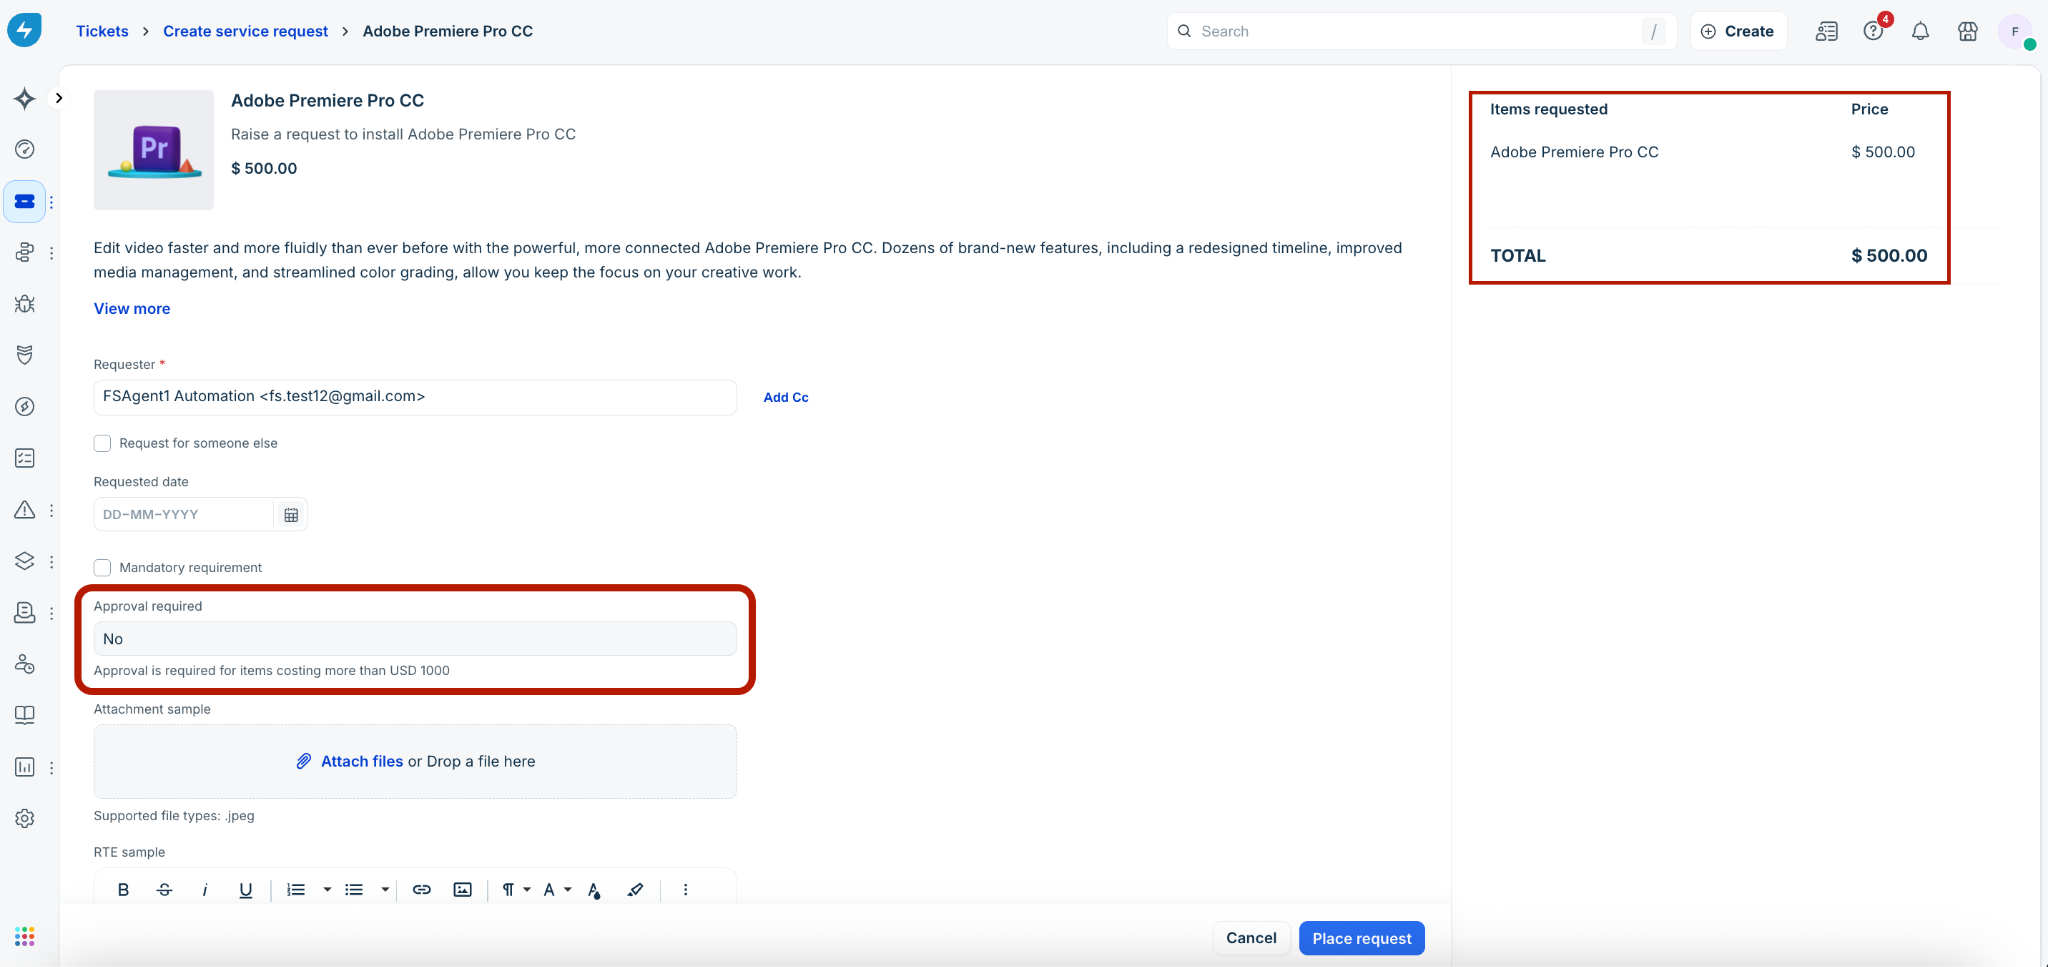Open the shield icon in the sidebar

click(25, 355)
